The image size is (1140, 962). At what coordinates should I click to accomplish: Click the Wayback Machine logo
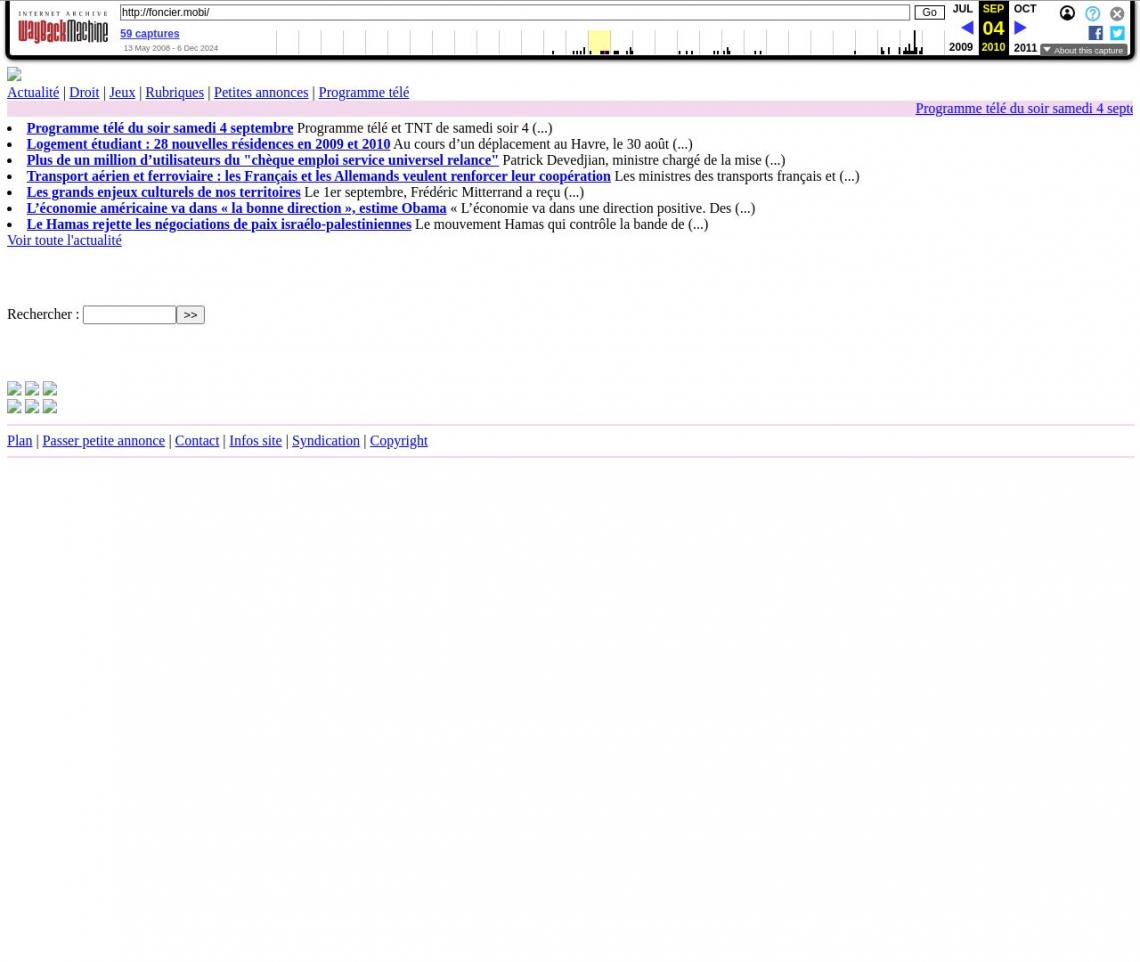(x=63, y=29)
